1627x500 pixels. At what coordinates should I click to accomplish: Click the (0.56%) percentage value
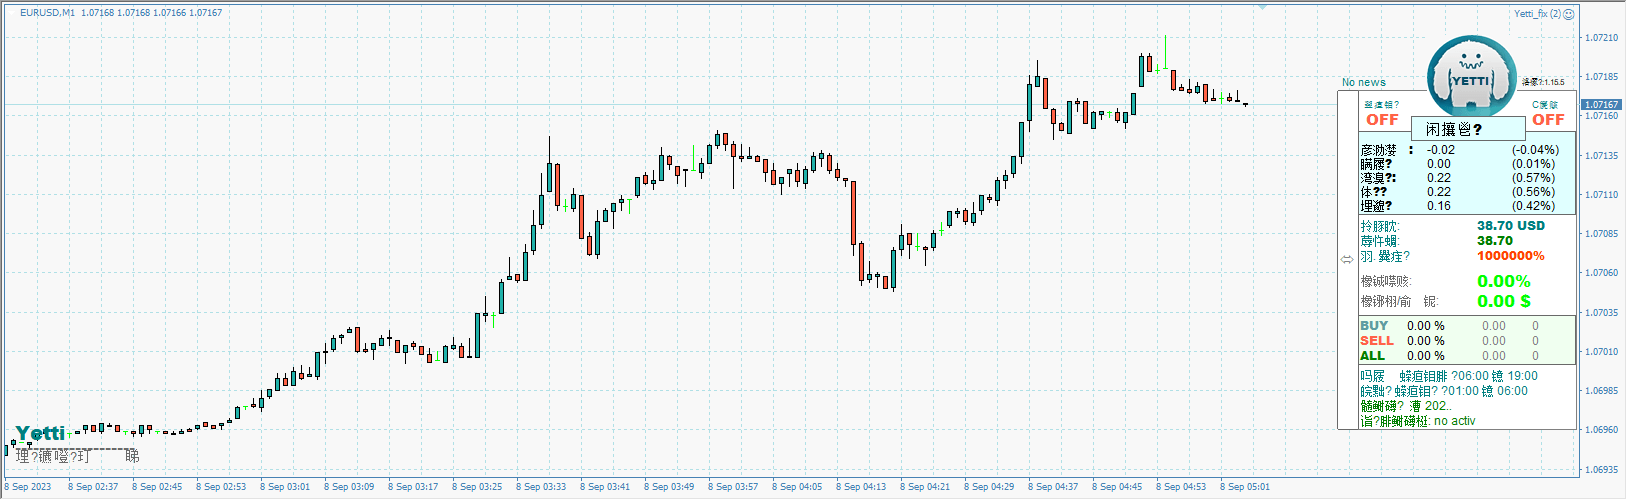click(x=1533, y=192)
